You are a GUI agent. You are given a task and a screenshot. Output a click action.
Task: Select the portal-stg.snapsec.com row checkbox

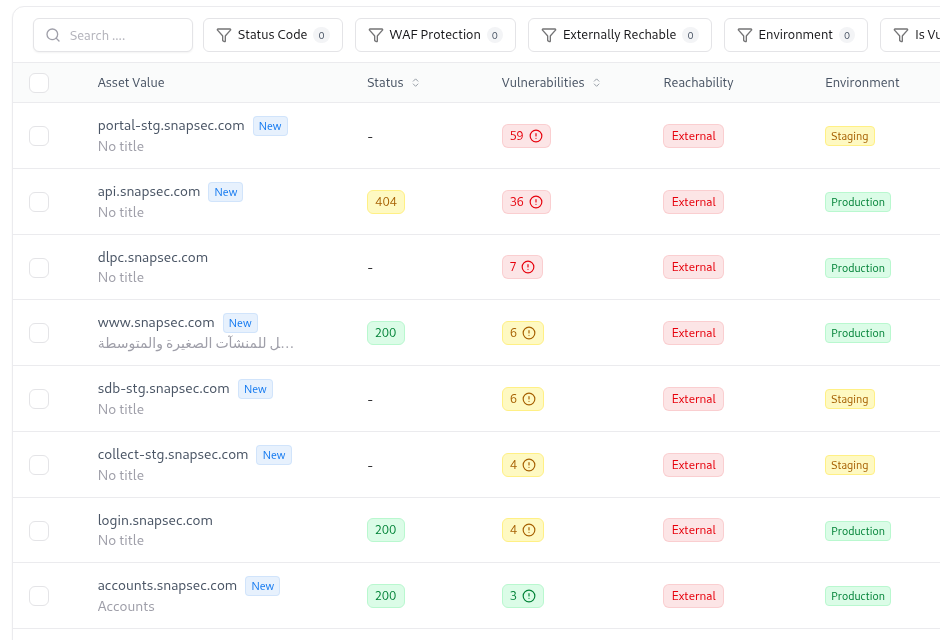(x=39, y=136)
